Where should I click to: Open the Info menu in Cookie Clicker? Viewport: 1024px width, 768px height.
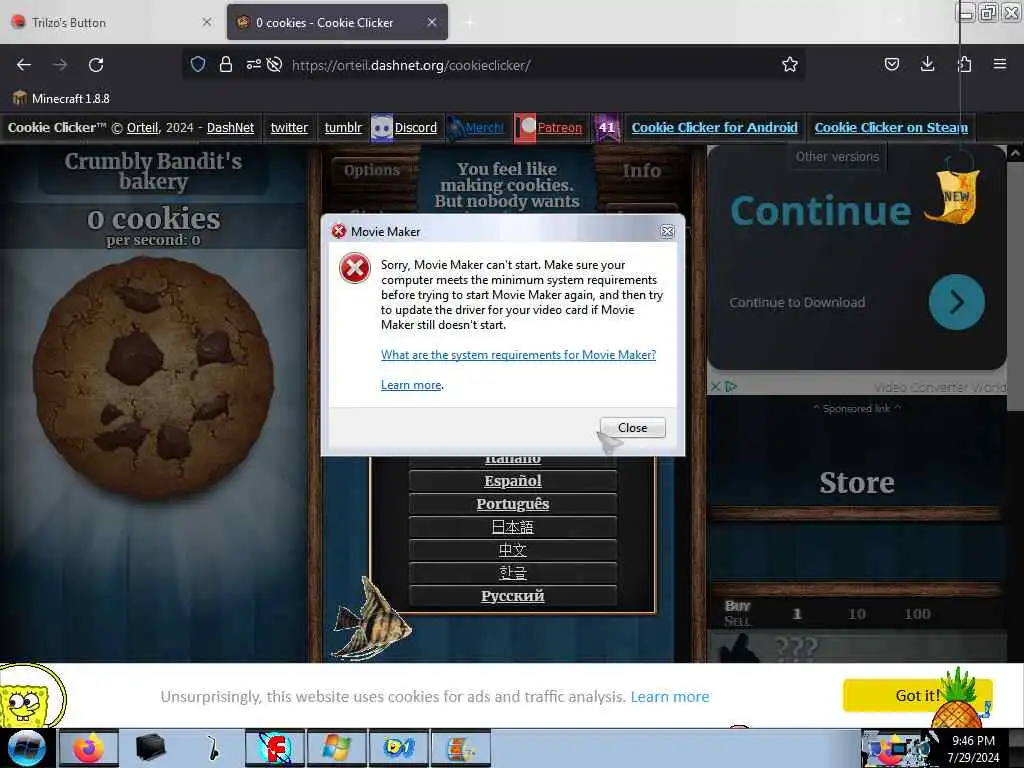click(641, 170)
